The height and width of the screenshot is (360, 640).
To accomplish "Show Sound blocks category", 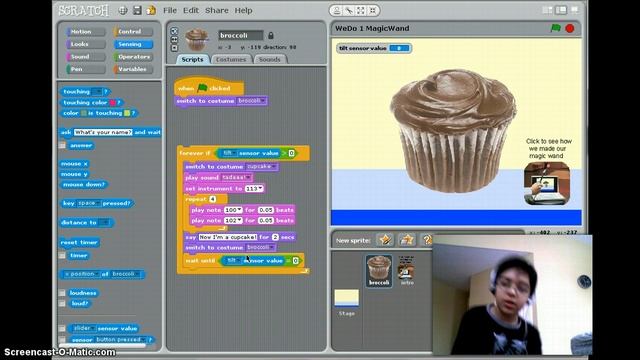I will click(86, 57).
